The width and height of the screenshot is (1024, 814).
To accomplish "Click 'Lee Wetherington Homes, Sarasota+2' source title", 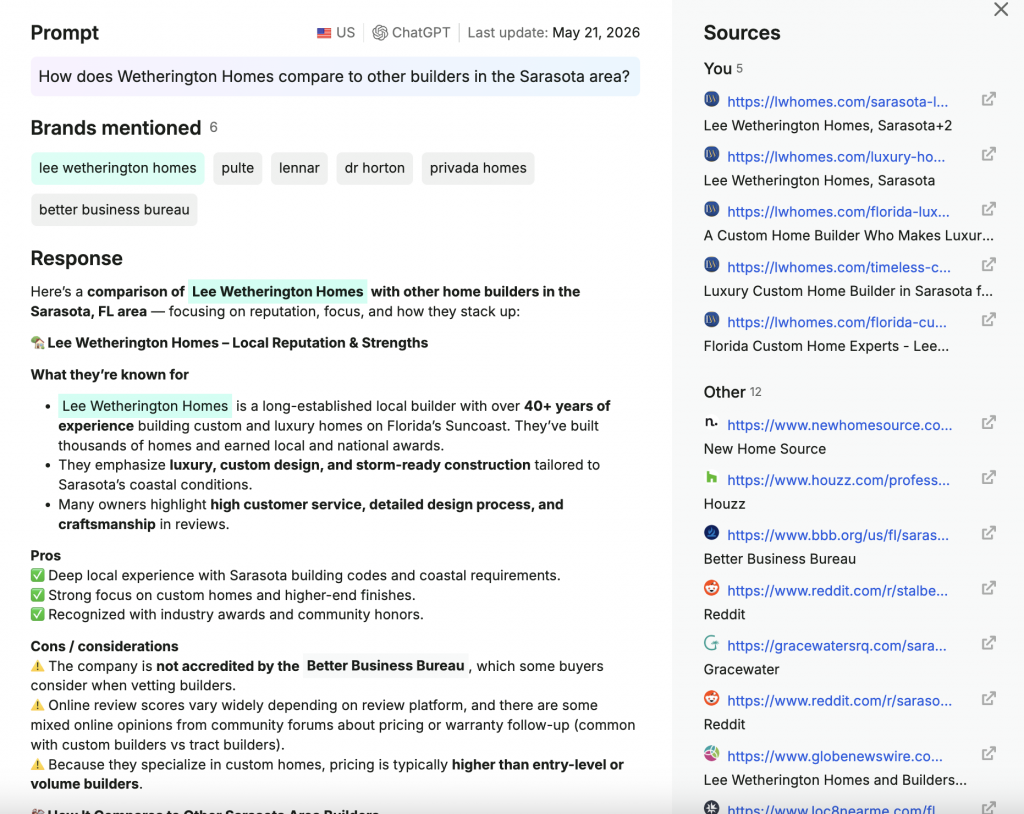I will 827,125.
